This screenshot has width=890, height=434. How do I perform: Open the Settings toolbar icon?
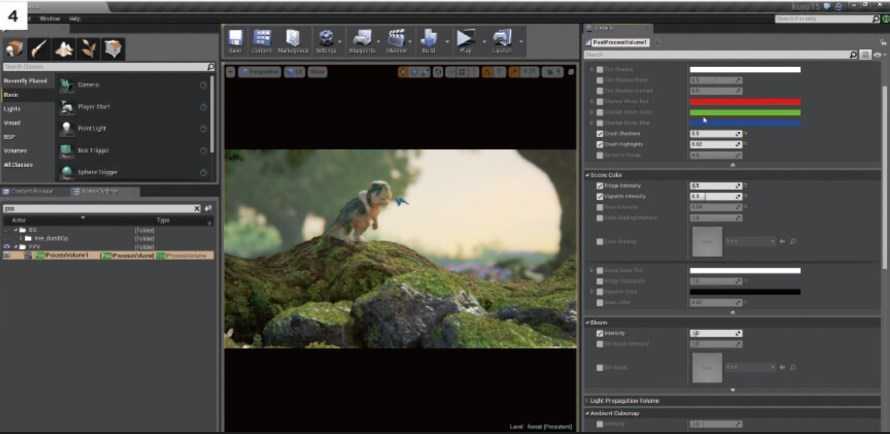326,40
